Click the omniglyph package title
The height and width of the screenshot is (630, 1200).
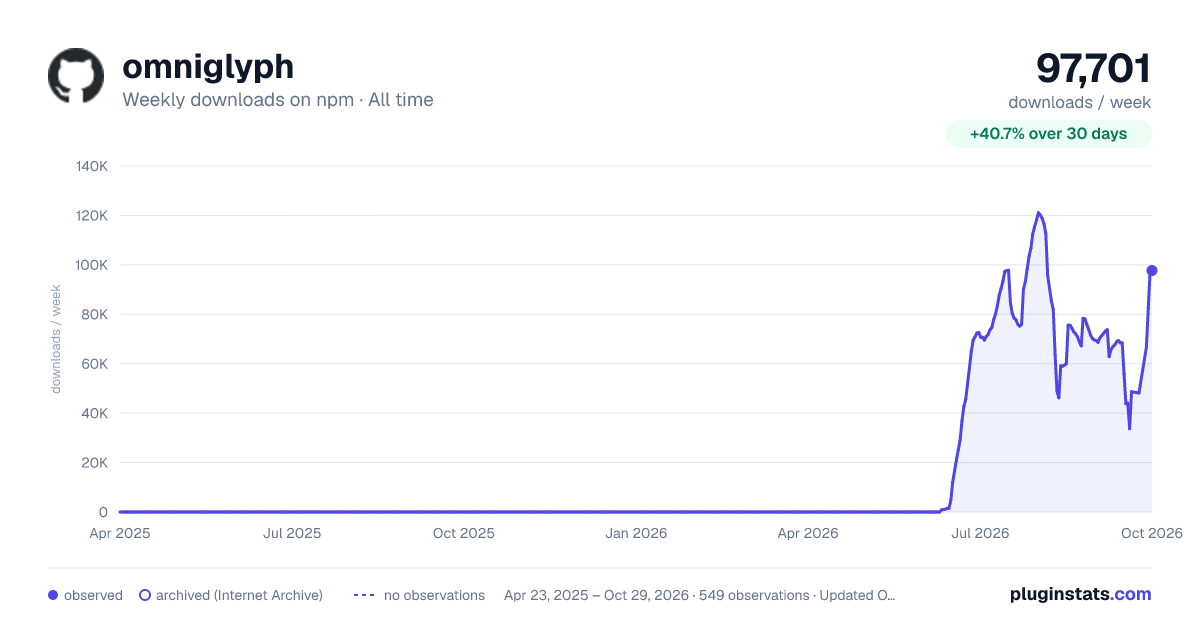(208, 66)
